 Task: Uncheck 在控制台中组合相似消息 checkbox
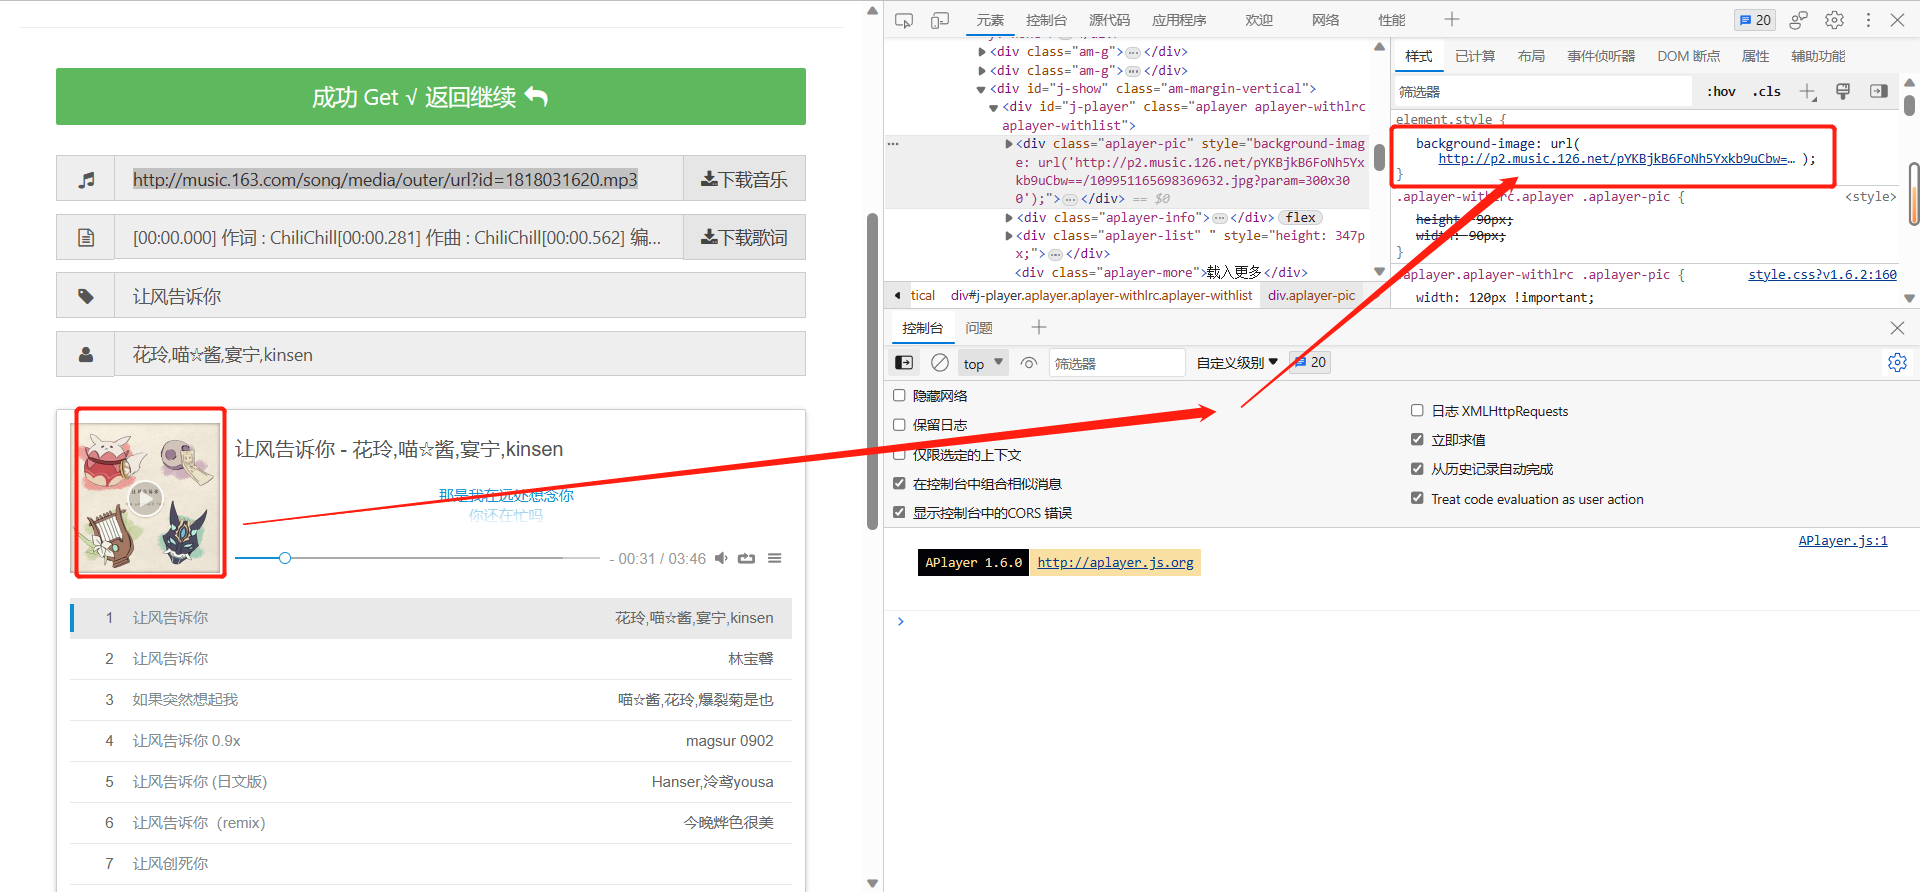pos(899,483)
